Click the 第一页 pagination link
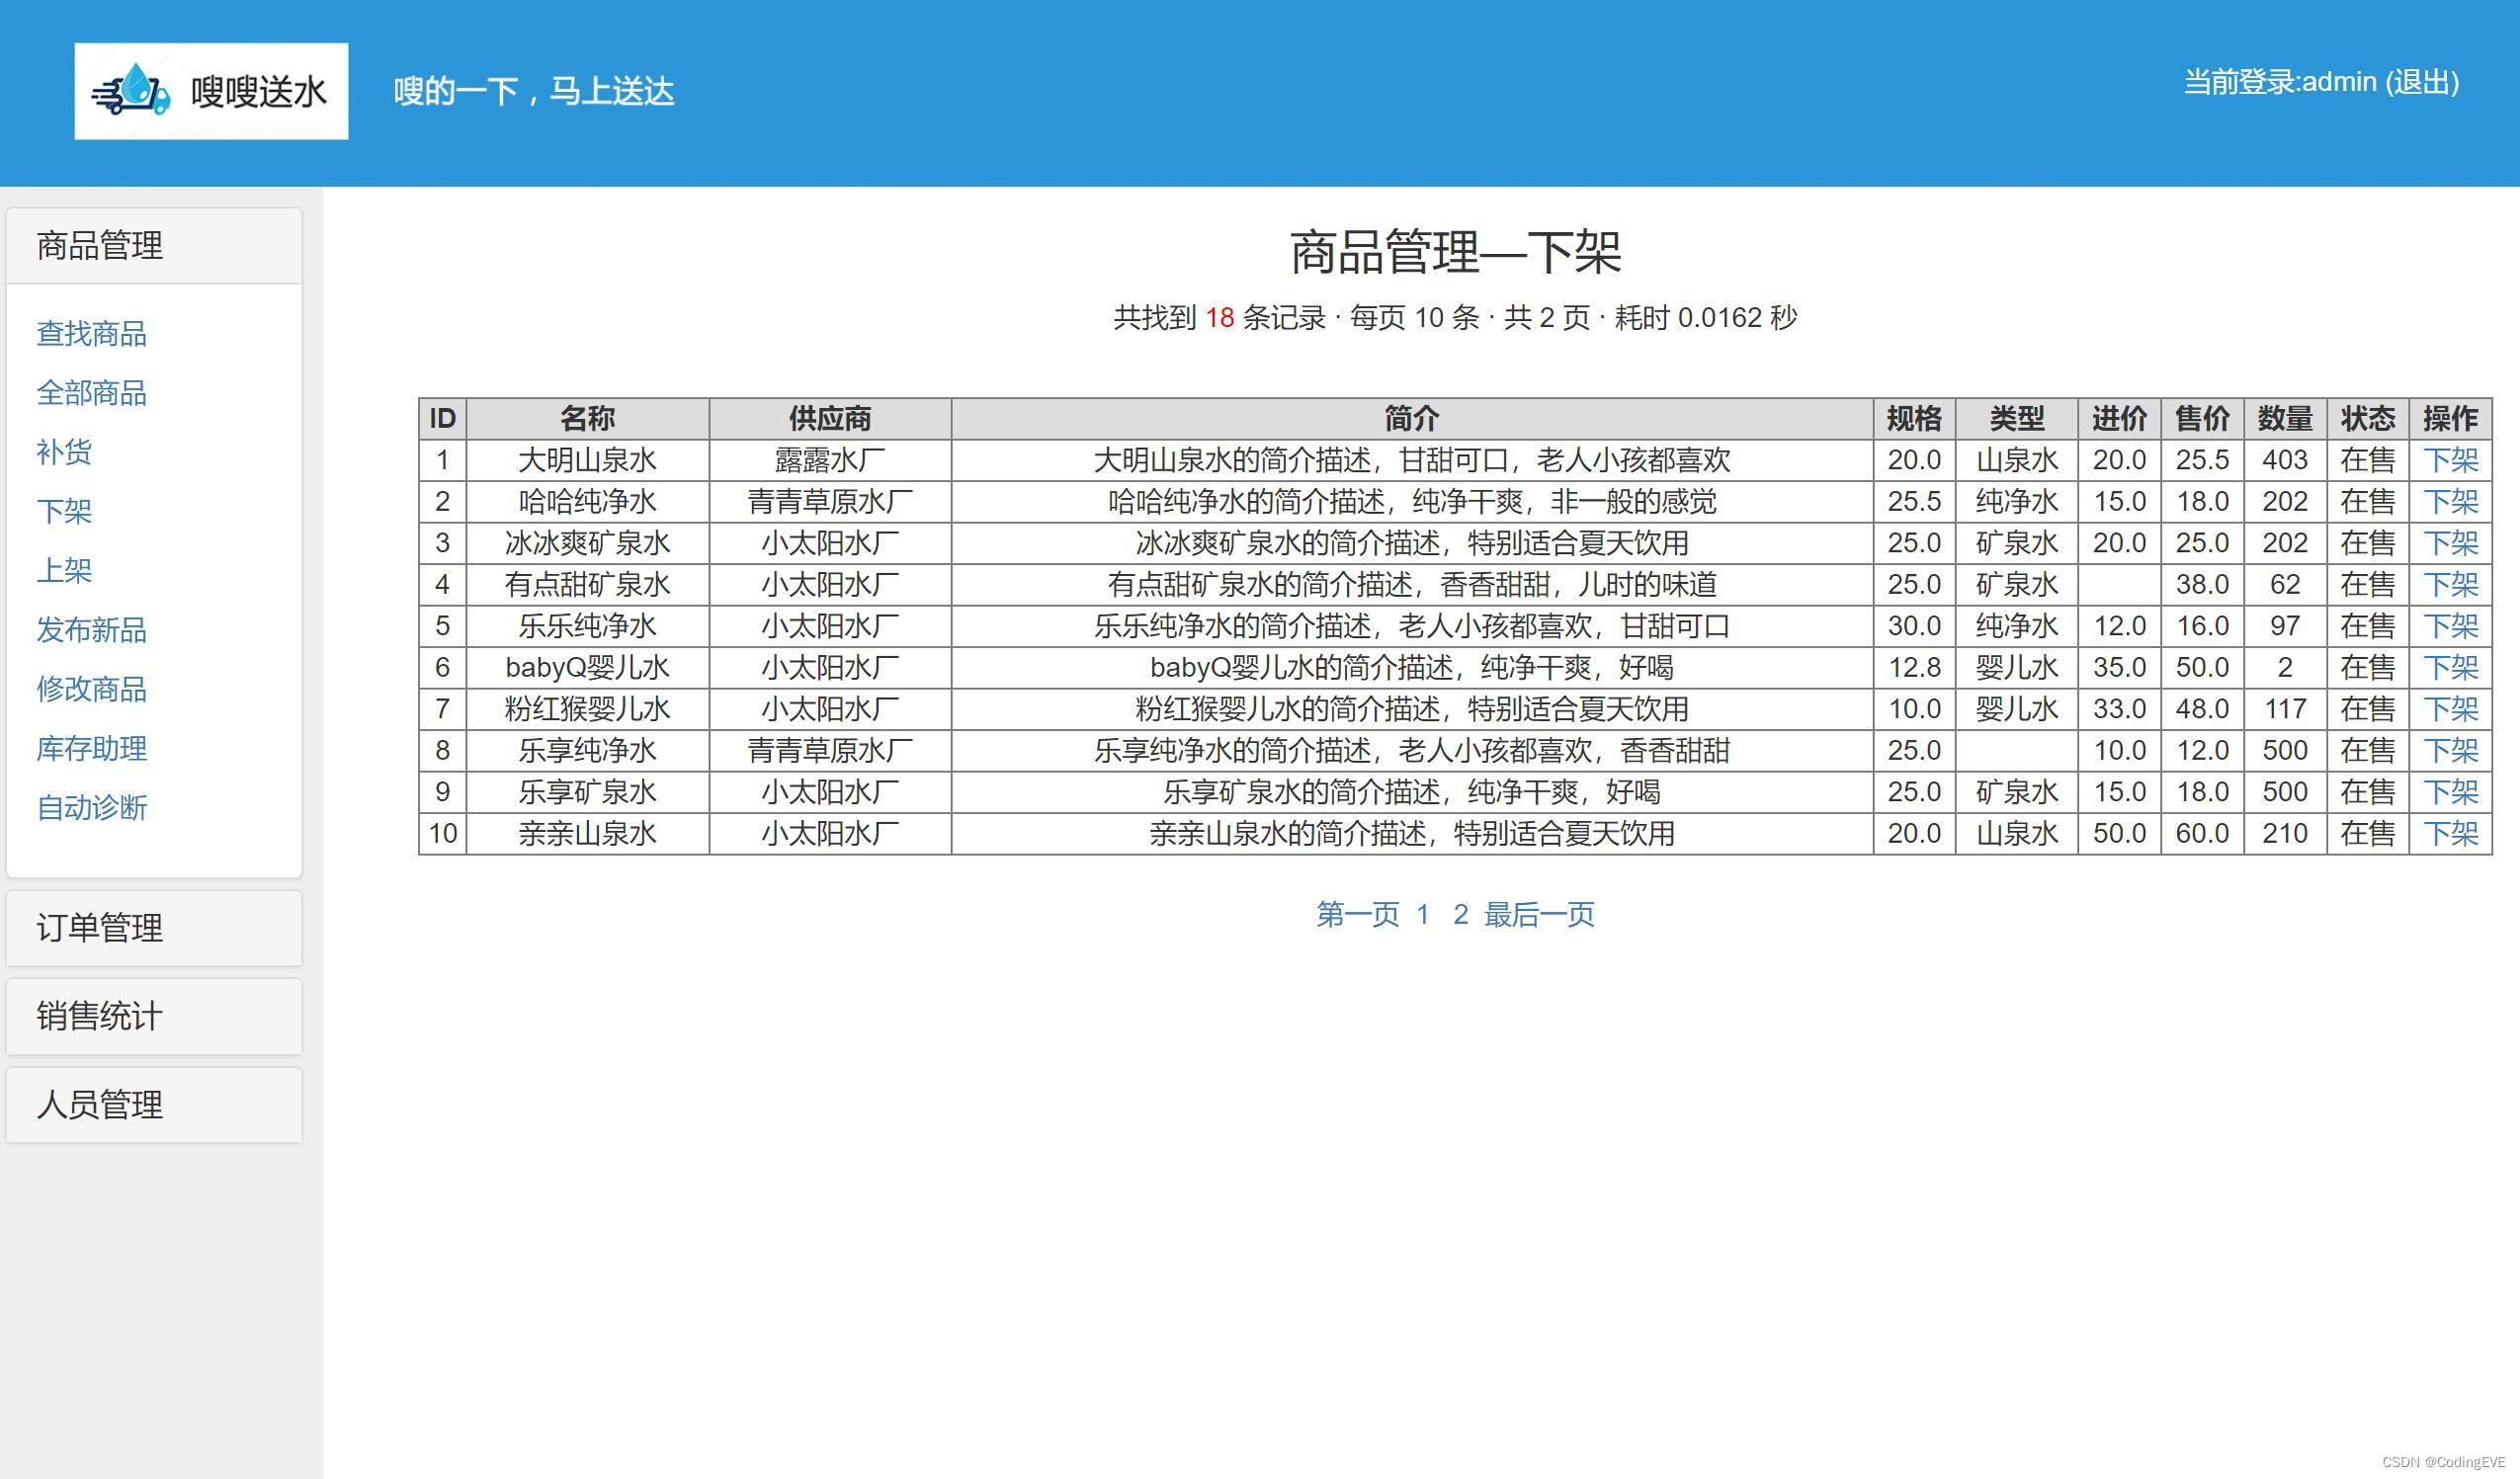This screenshot has width=2520, height=1479. click(x=1357, y=914)
